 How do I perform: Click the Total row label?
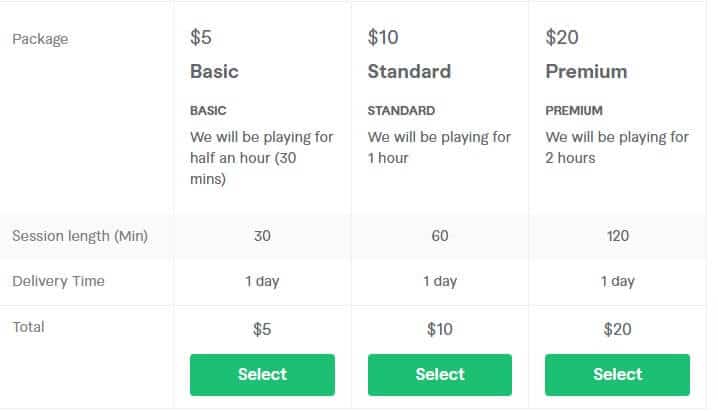[28, 327]
